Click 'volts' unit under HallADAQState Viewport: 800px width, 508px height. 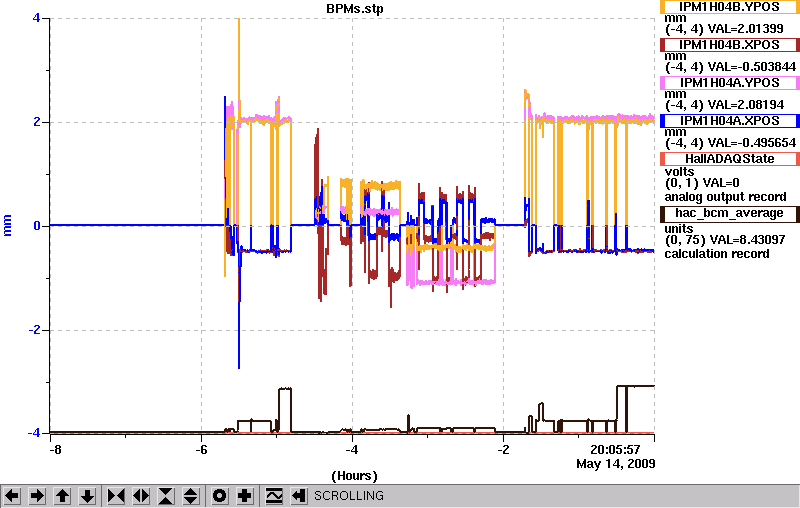pyautogui.click(x=680, y=172)
